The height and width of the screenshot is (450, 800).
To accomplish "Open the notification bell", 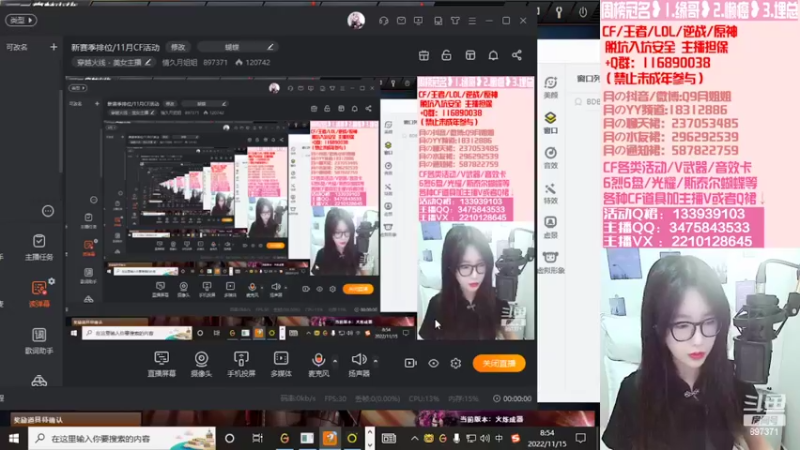I will (x=493, y=55).
